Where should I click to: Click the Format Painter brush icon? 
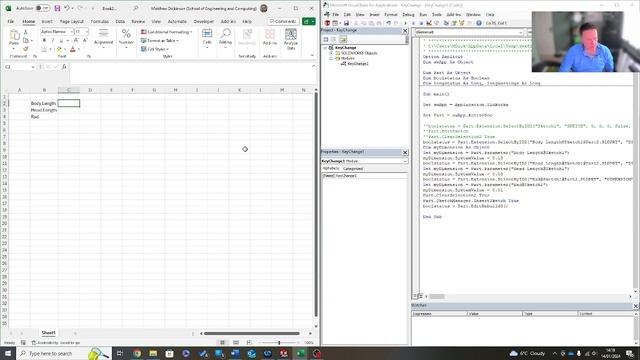coord(26,49)
